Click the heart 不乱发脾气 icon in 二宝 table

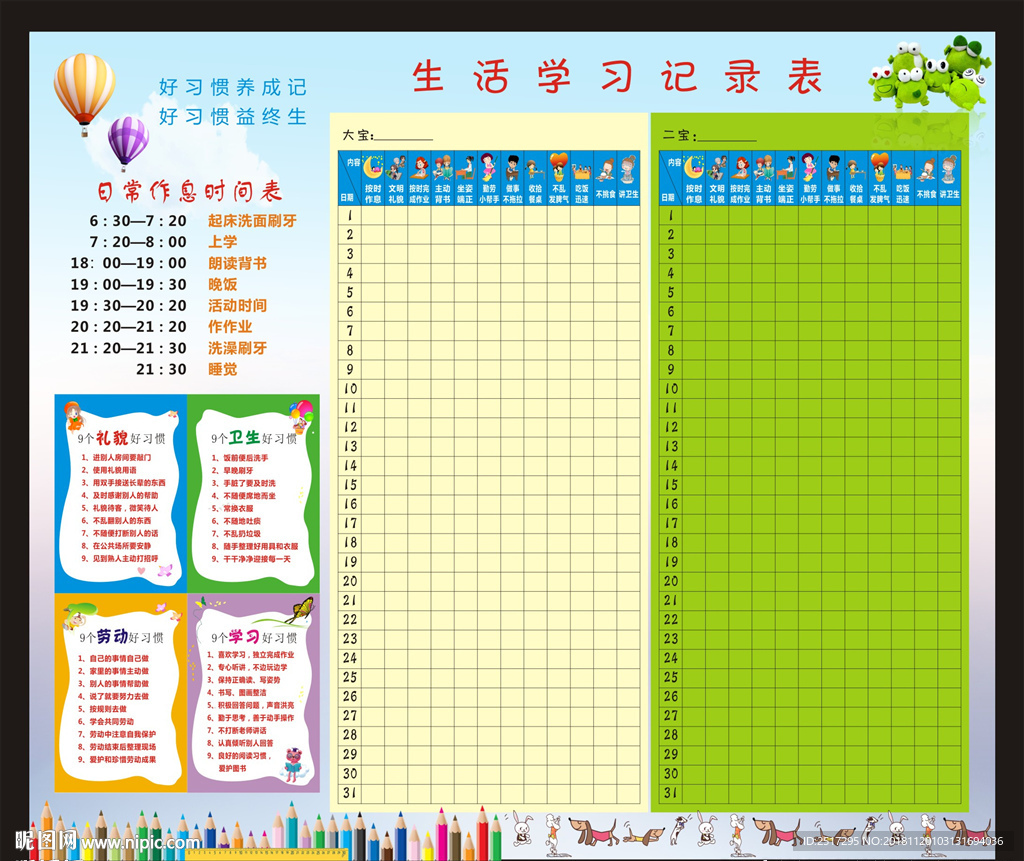tap(880, 167)
